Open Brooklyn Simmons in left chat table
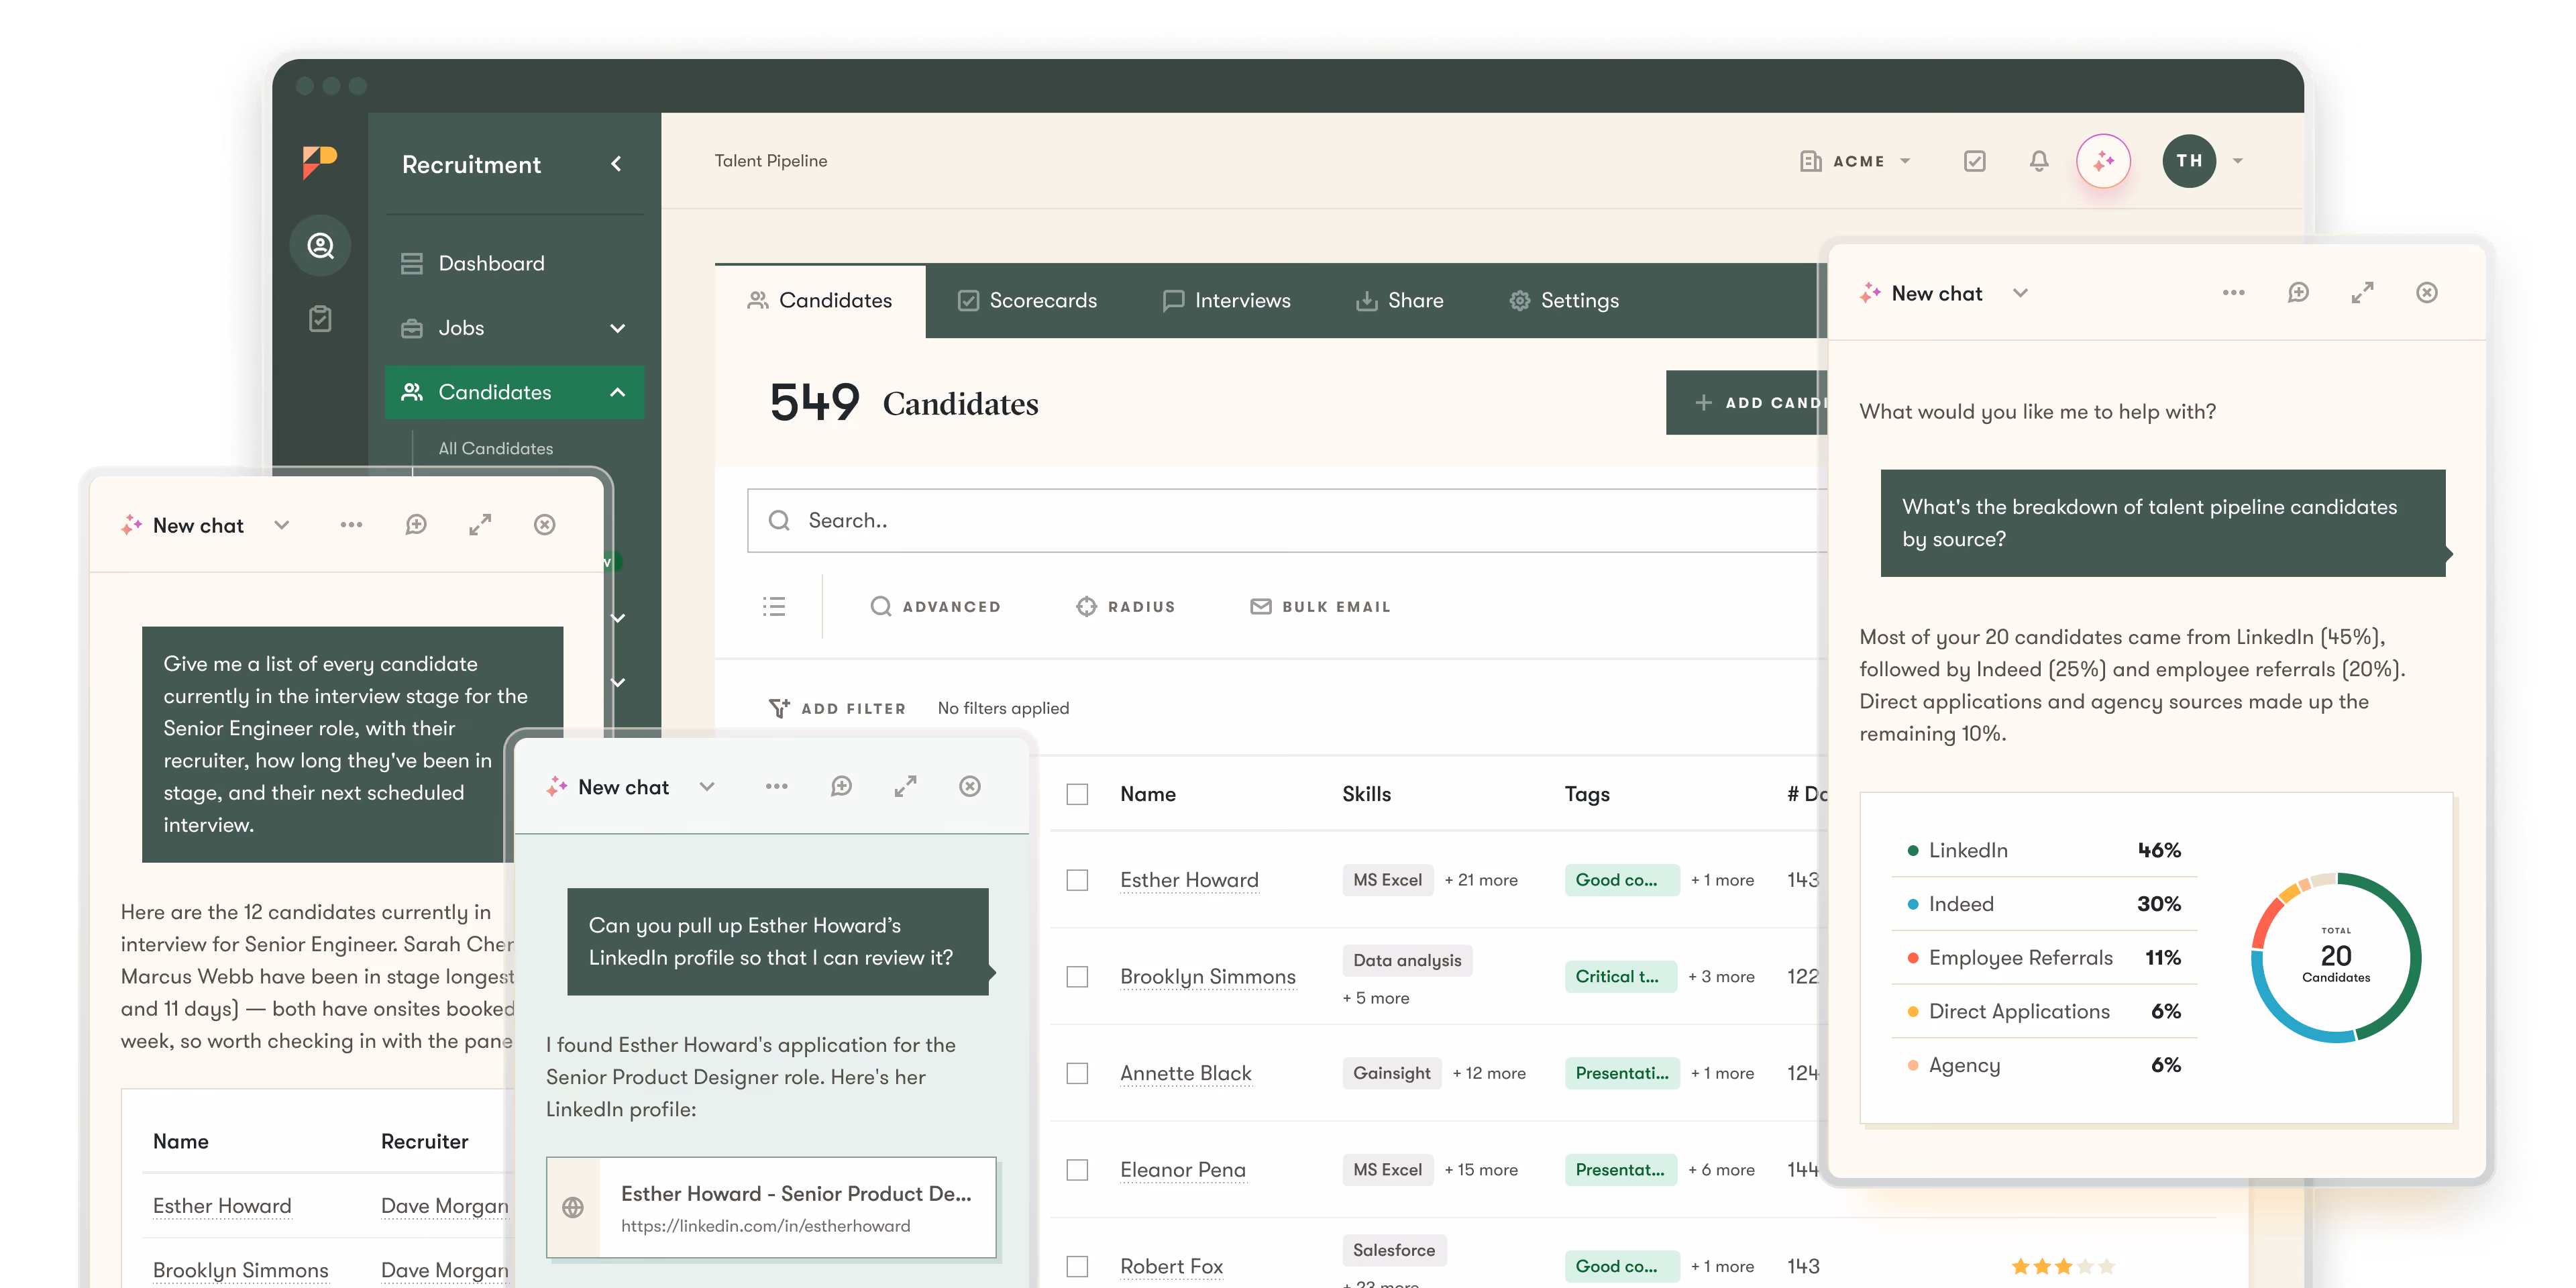Screen dimensions: 2576x1288 (240, 1271)
